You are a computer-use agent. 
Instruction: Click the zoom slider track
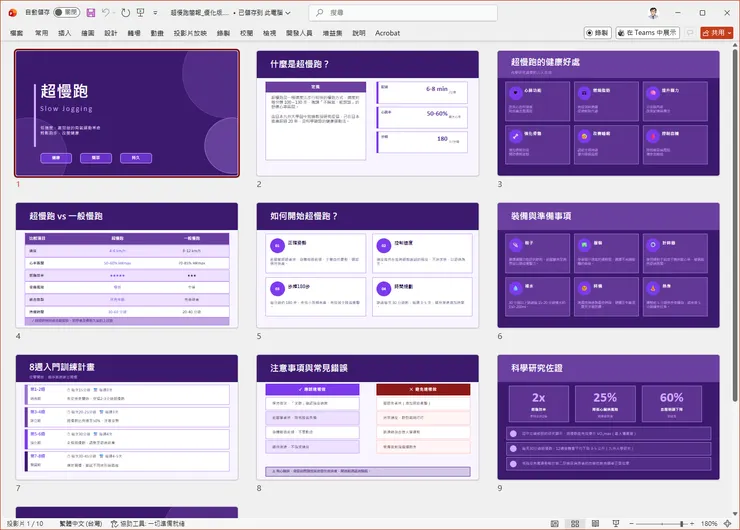(x=662, y=523)
